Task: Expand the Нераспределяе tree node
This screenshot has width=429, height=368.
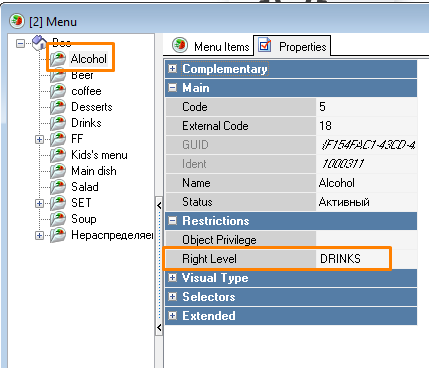Action: point(39,235)
